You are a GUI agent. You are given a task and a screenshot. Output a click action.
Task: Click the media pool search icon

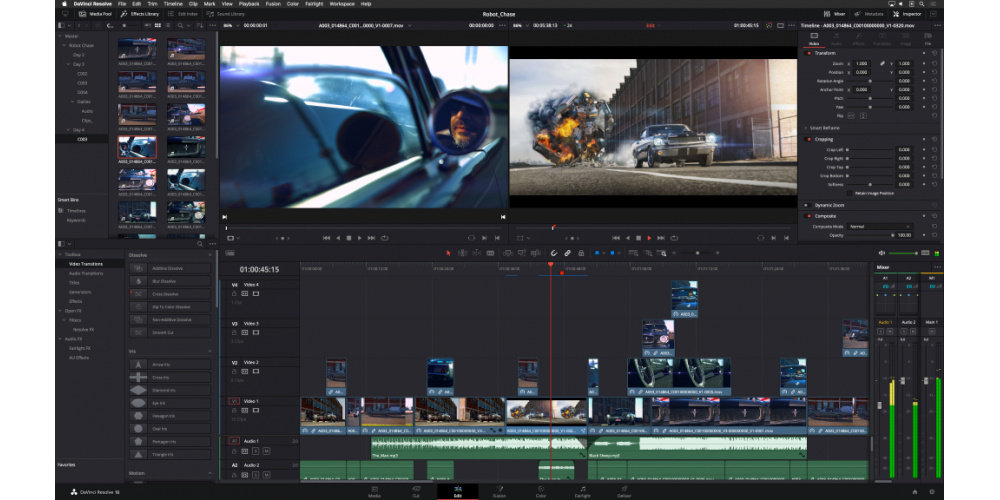(180, 26)
